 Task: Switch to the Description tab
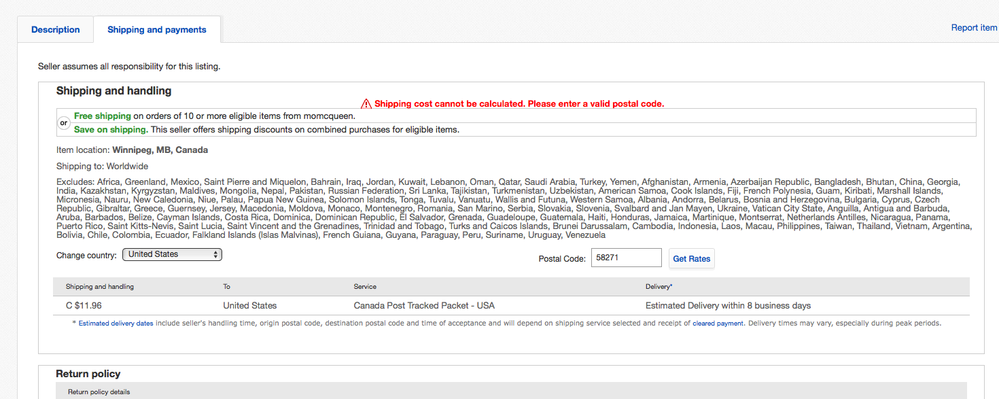coord(55,29)
